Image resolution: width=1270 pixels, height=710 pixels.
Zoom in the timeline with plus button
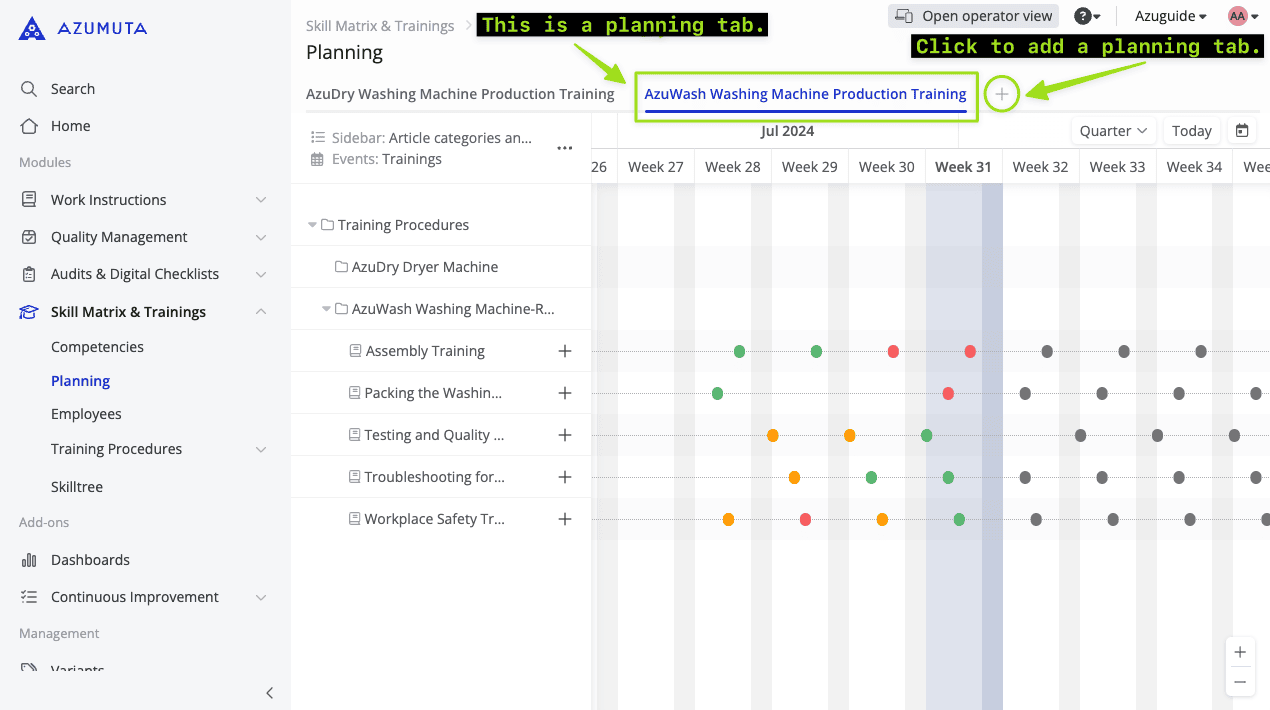tap(1240, 652)
